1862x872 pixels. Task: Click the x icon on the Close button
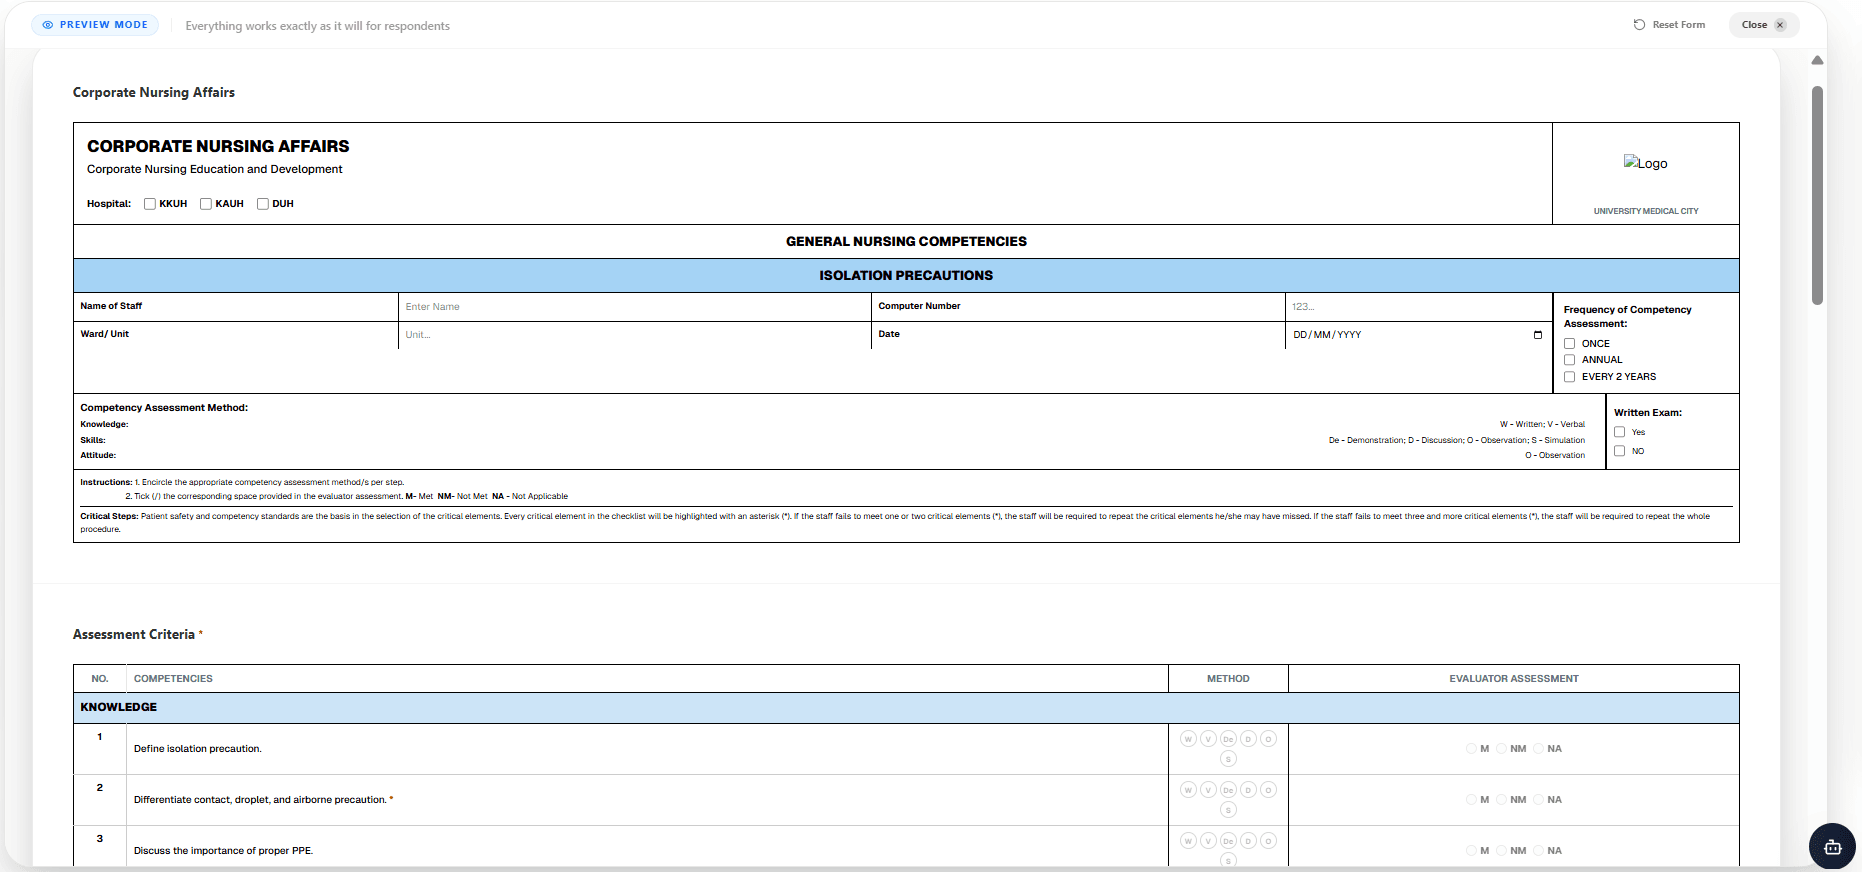click(1780, 25)
